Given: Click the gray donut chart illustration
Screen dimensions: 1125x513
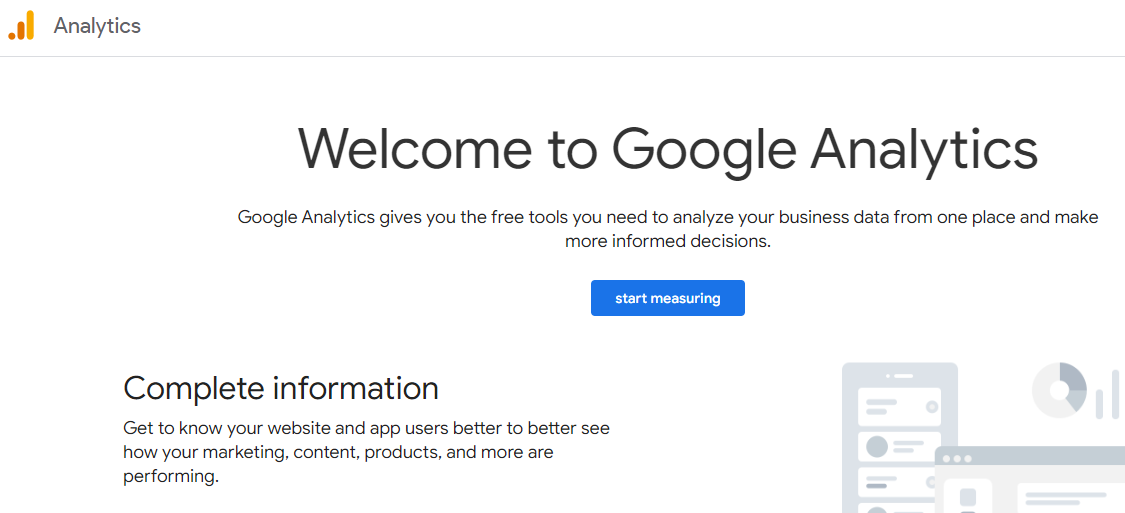Looking at the screenshot, I should 1060,390.
